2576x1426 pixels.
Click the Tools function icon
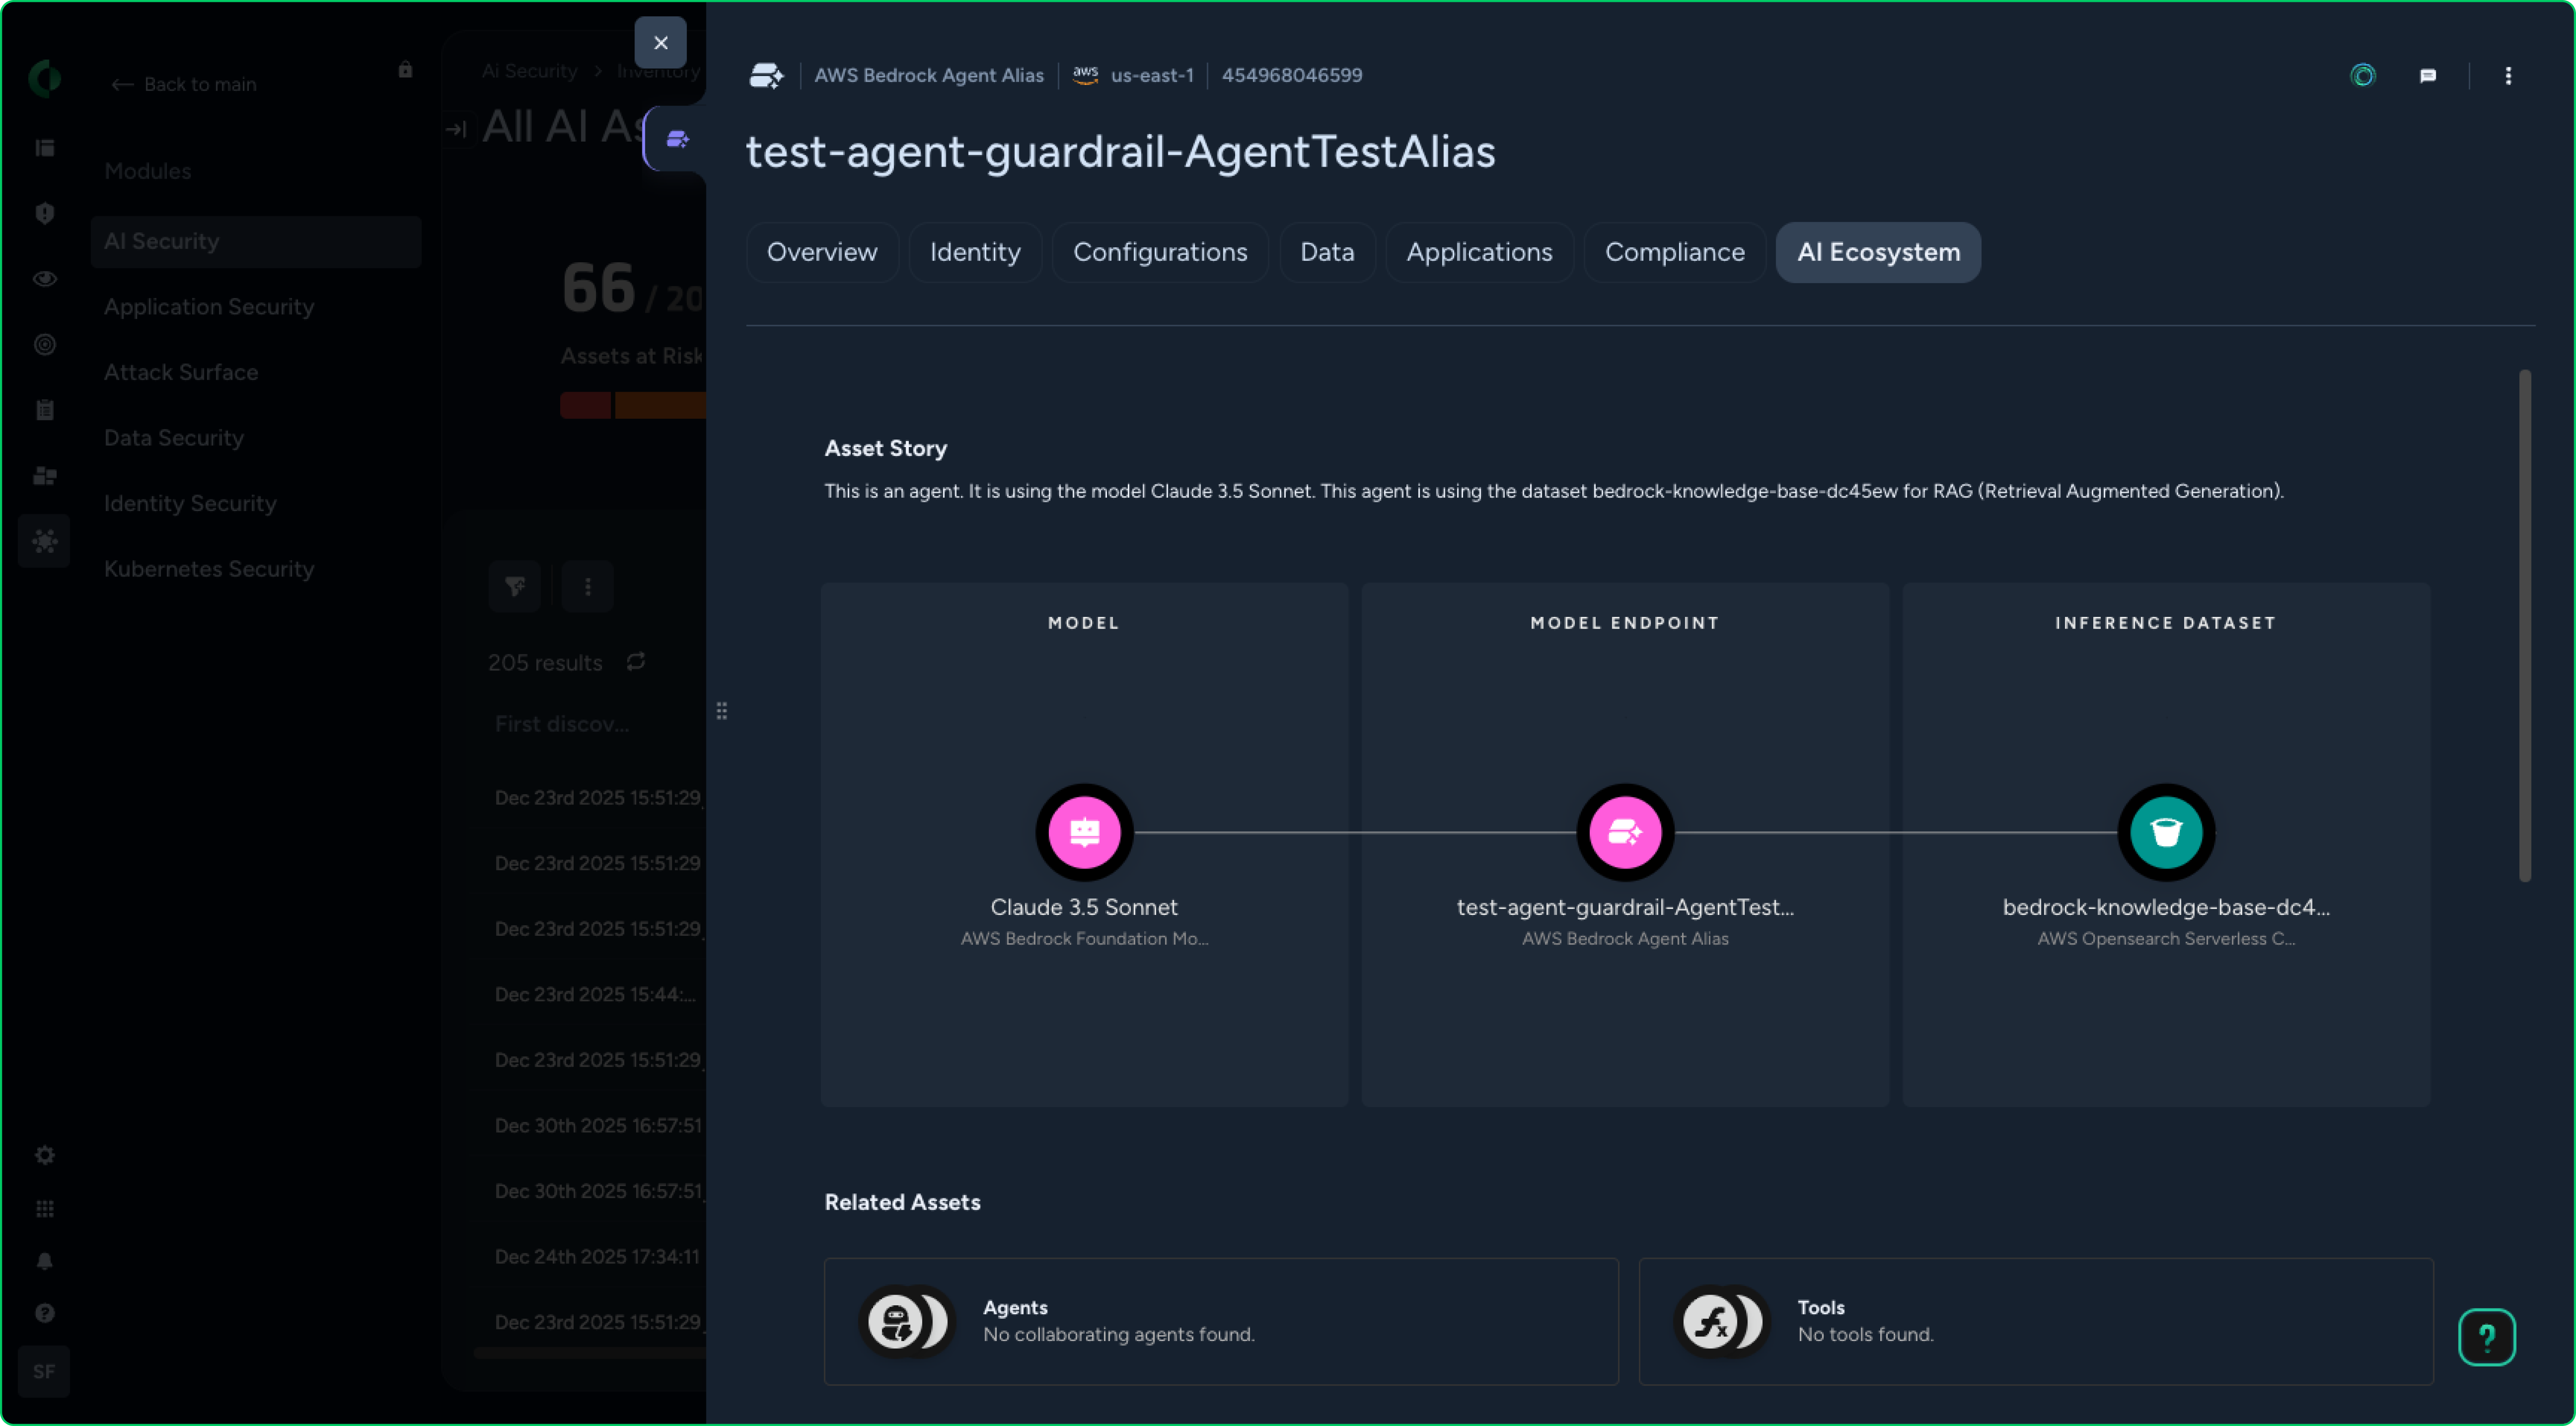pos(1710,1321)
